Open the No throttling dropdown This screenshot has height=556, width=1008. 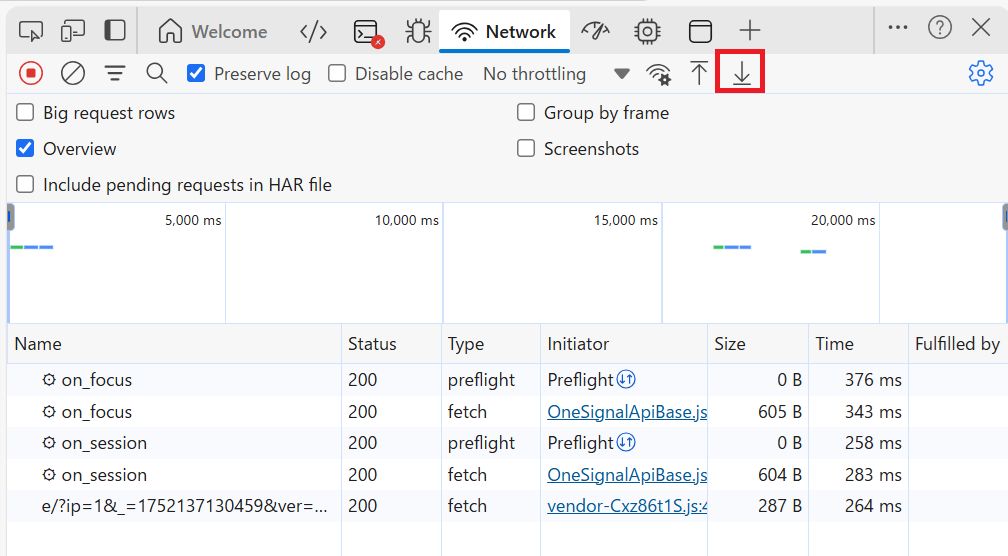[x=534, y=74]
